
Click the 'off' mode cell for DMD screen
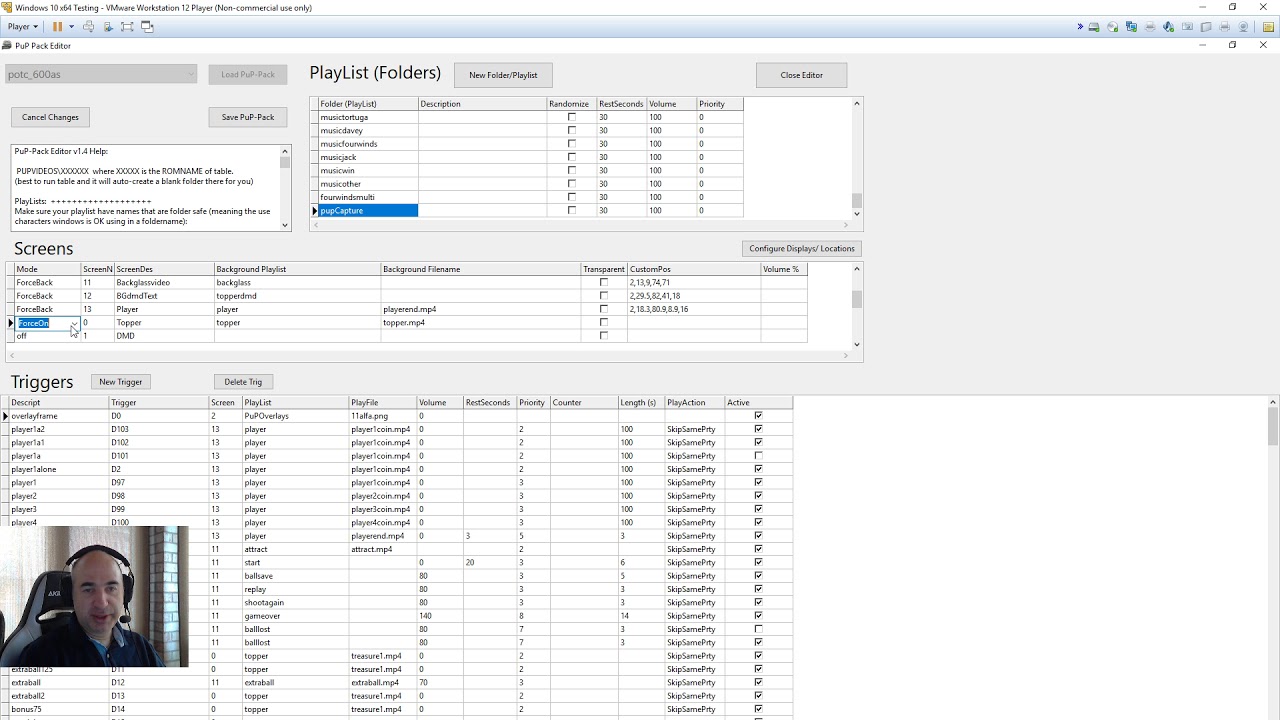(x=47, y=336)
